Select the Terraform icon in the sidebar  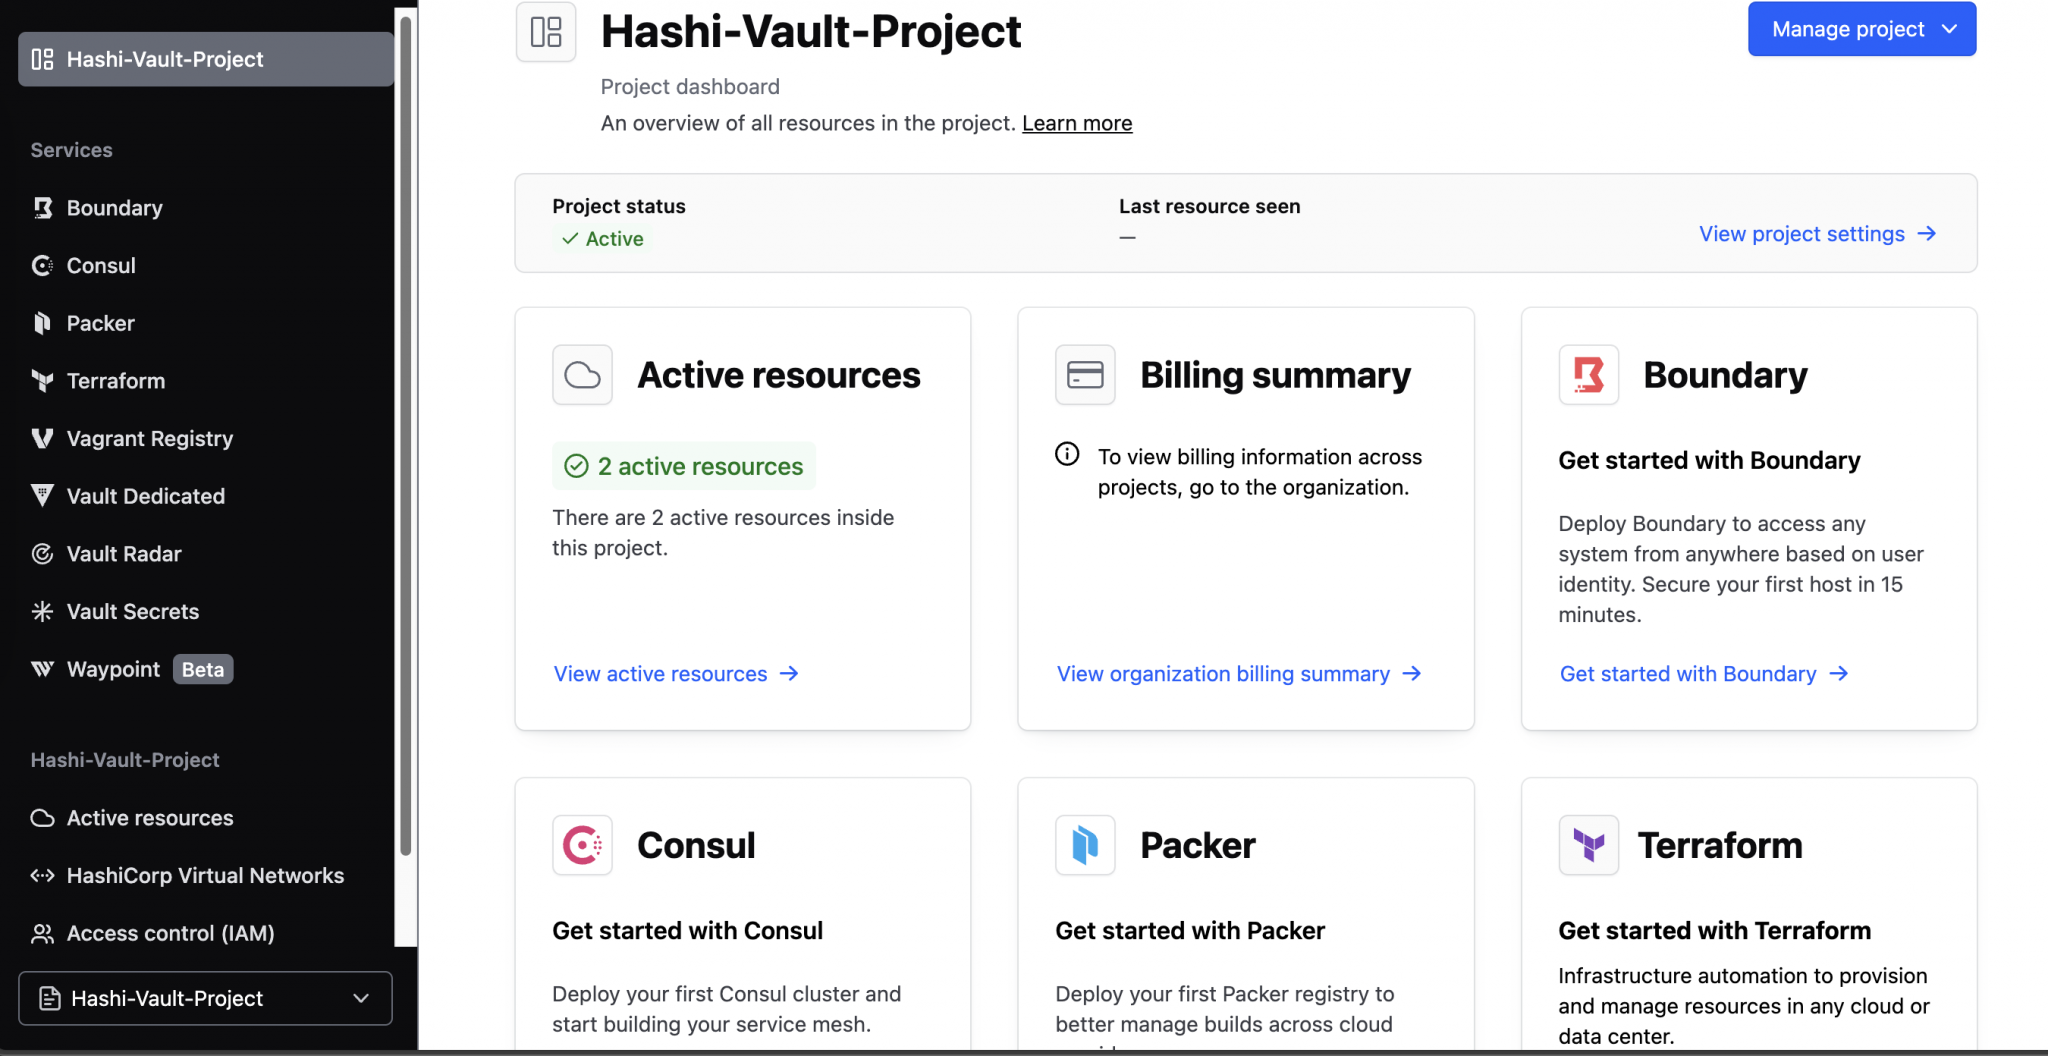pos(42,380)
